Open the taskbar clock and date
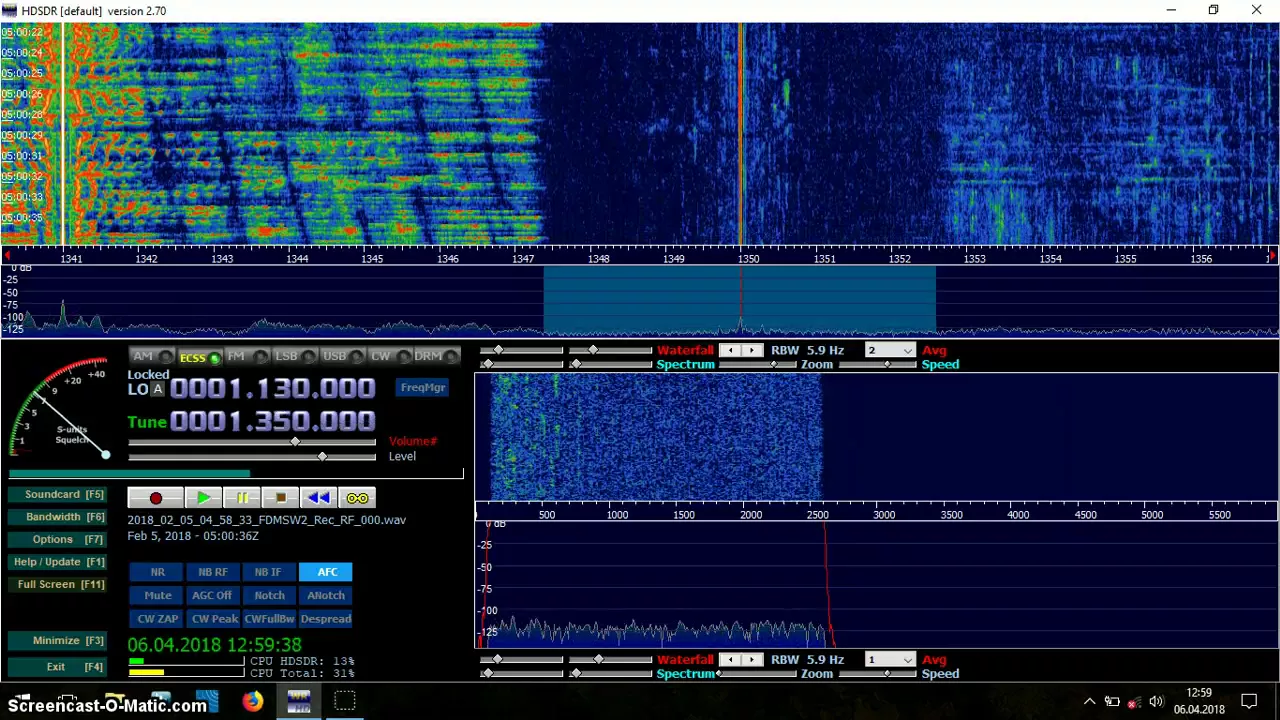Screen dimensions: 1280x720 [x=1199, y=701]
